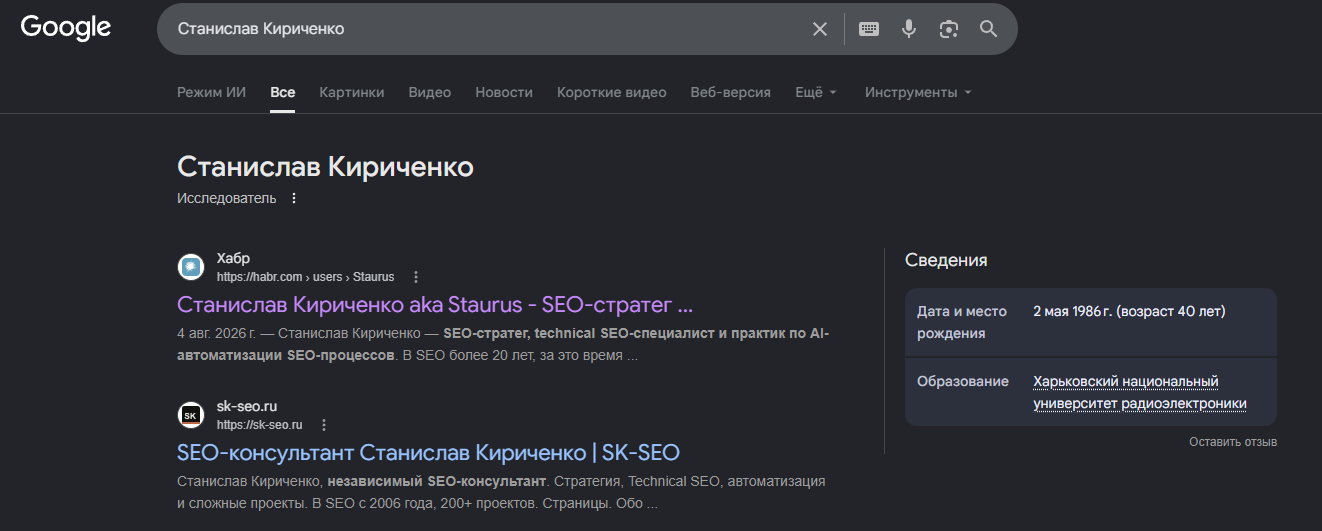
Task: Open the on-screen keyboard input tool
Action: pyautogui.click(x=869, y=29)
